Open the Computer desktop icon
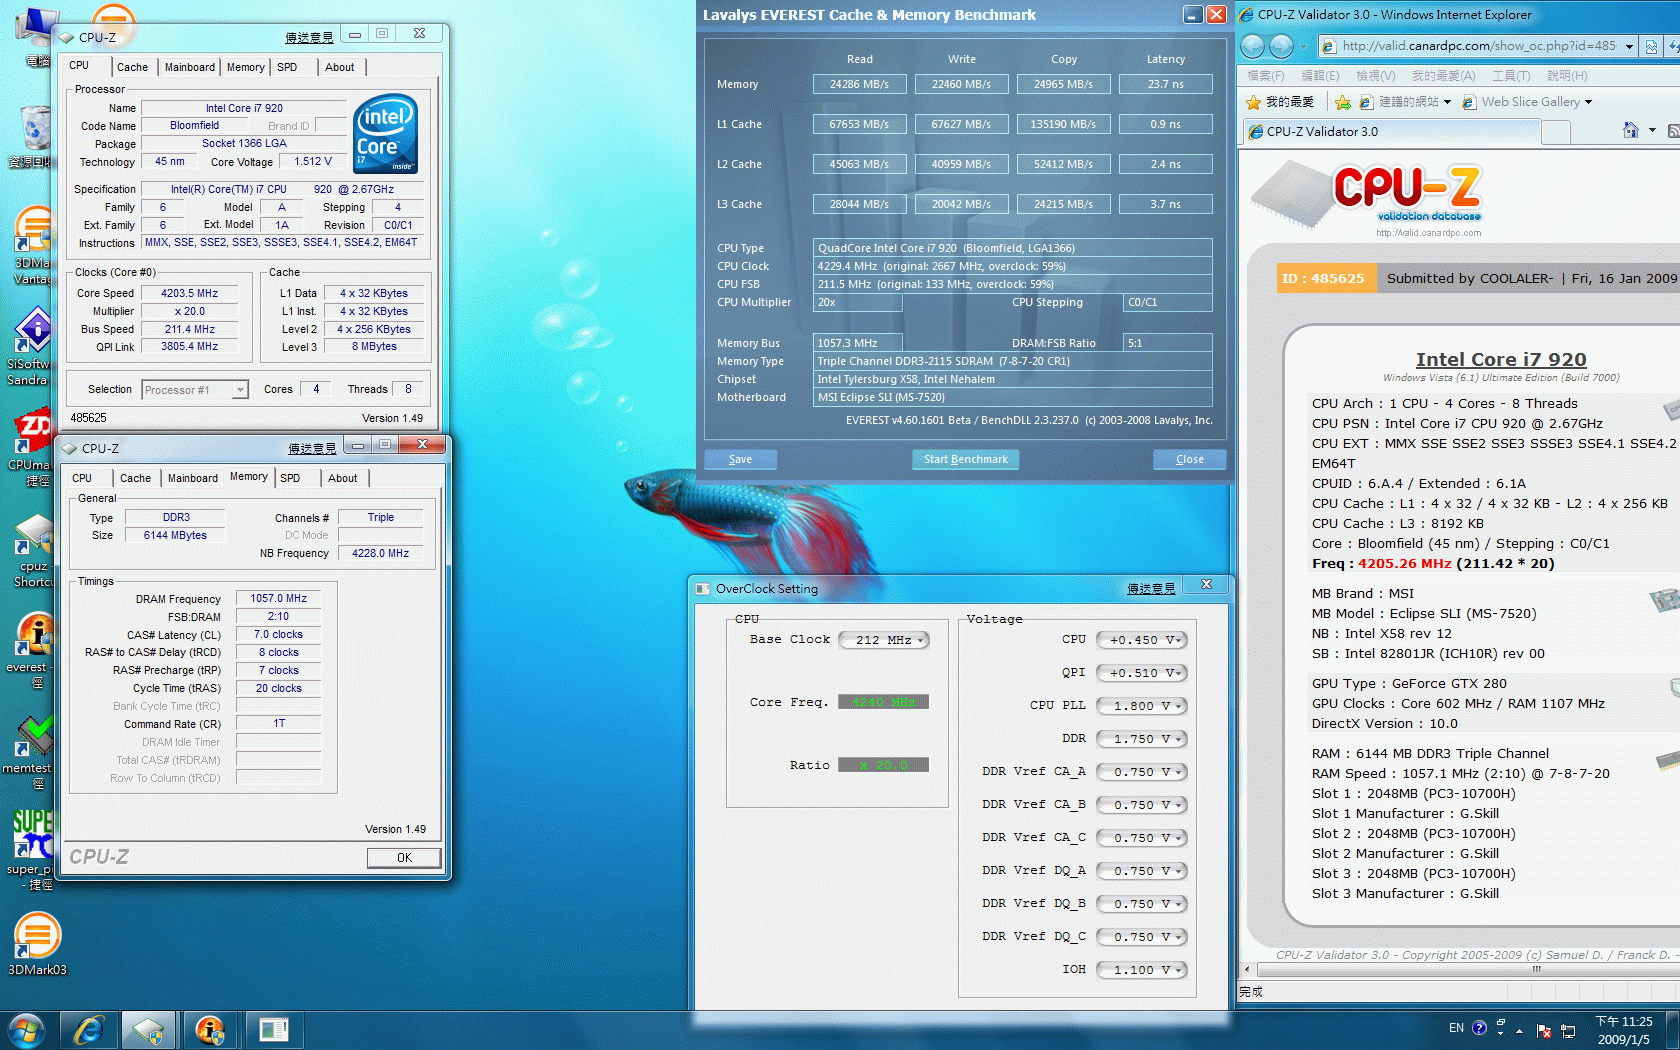 coord(36,34)
